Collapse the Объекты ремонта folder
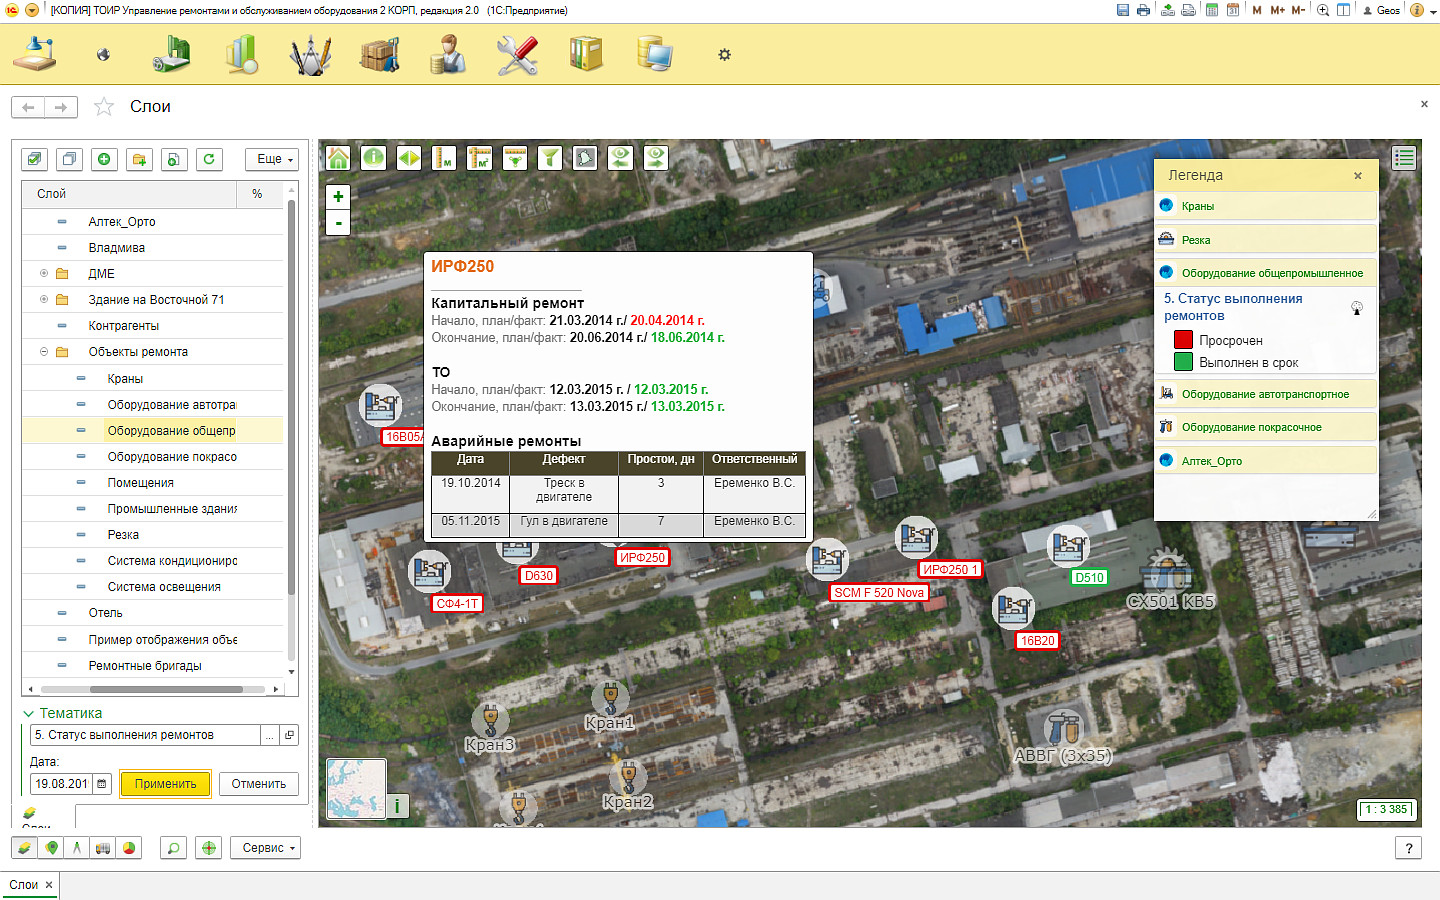The image size is (1440, 900). click(44, 352)
